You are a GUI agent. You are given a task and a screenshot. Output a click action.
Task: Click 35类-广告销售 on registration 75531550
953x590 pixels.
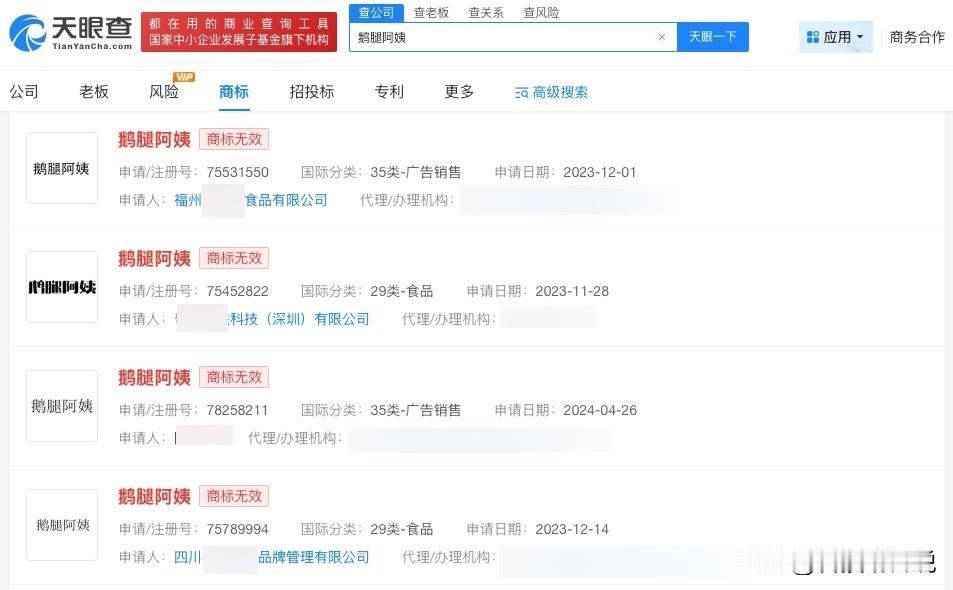point(416,173)
